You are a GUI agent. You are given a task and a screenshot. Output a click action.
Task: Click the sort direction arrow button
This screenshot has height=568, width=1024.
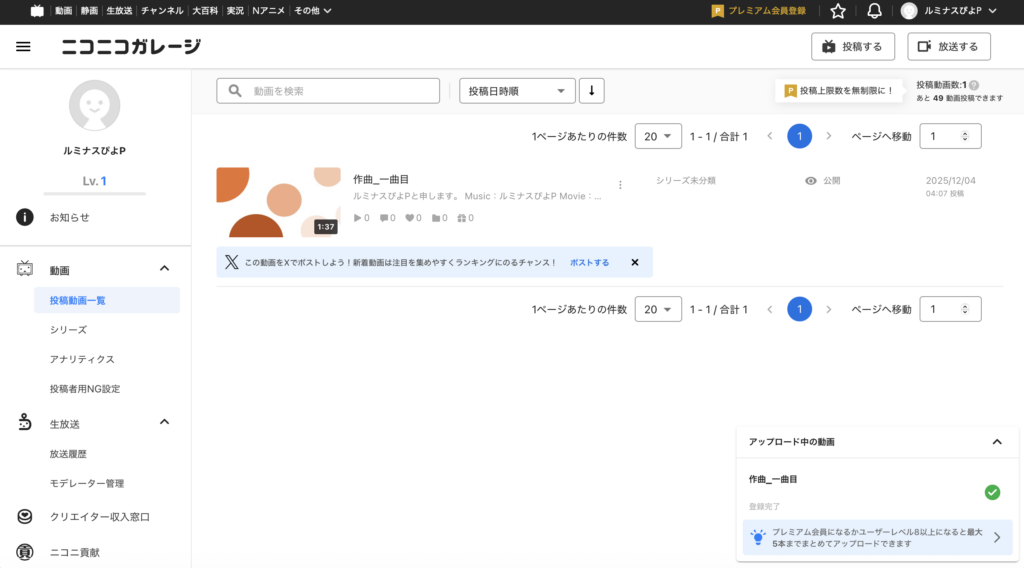pyautogui.click(x=591, y=91)
